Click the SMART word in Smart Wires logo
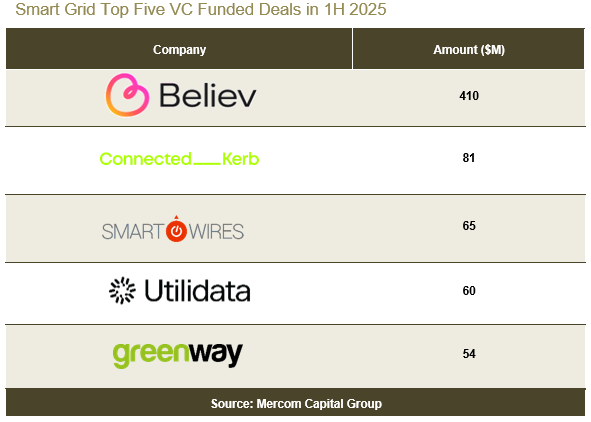The height and width of the screenshot is (422, 591). click(x=133, y=232)
